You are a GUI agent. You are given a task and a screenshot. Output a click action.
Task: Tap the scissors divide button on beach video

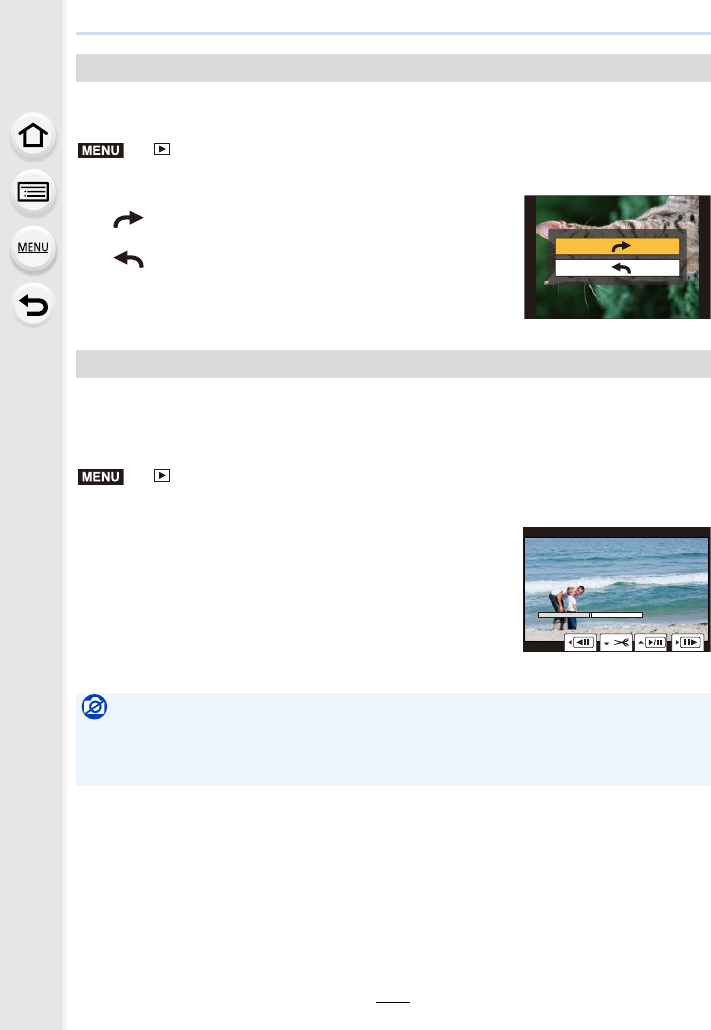click(616, 642)
